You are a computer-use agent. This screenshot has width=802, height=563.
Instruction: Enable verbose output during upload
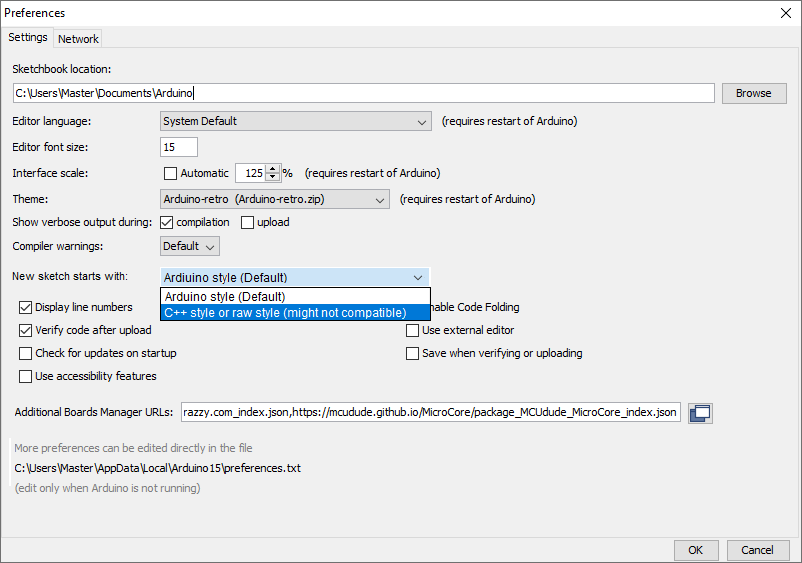[x=248, y=222]
